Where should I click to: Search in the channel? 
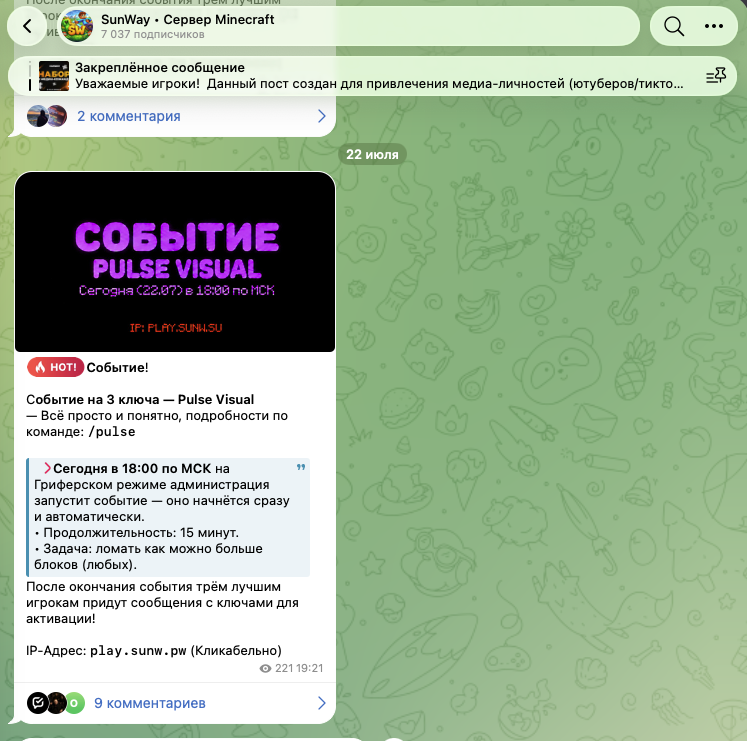[674, 26]
